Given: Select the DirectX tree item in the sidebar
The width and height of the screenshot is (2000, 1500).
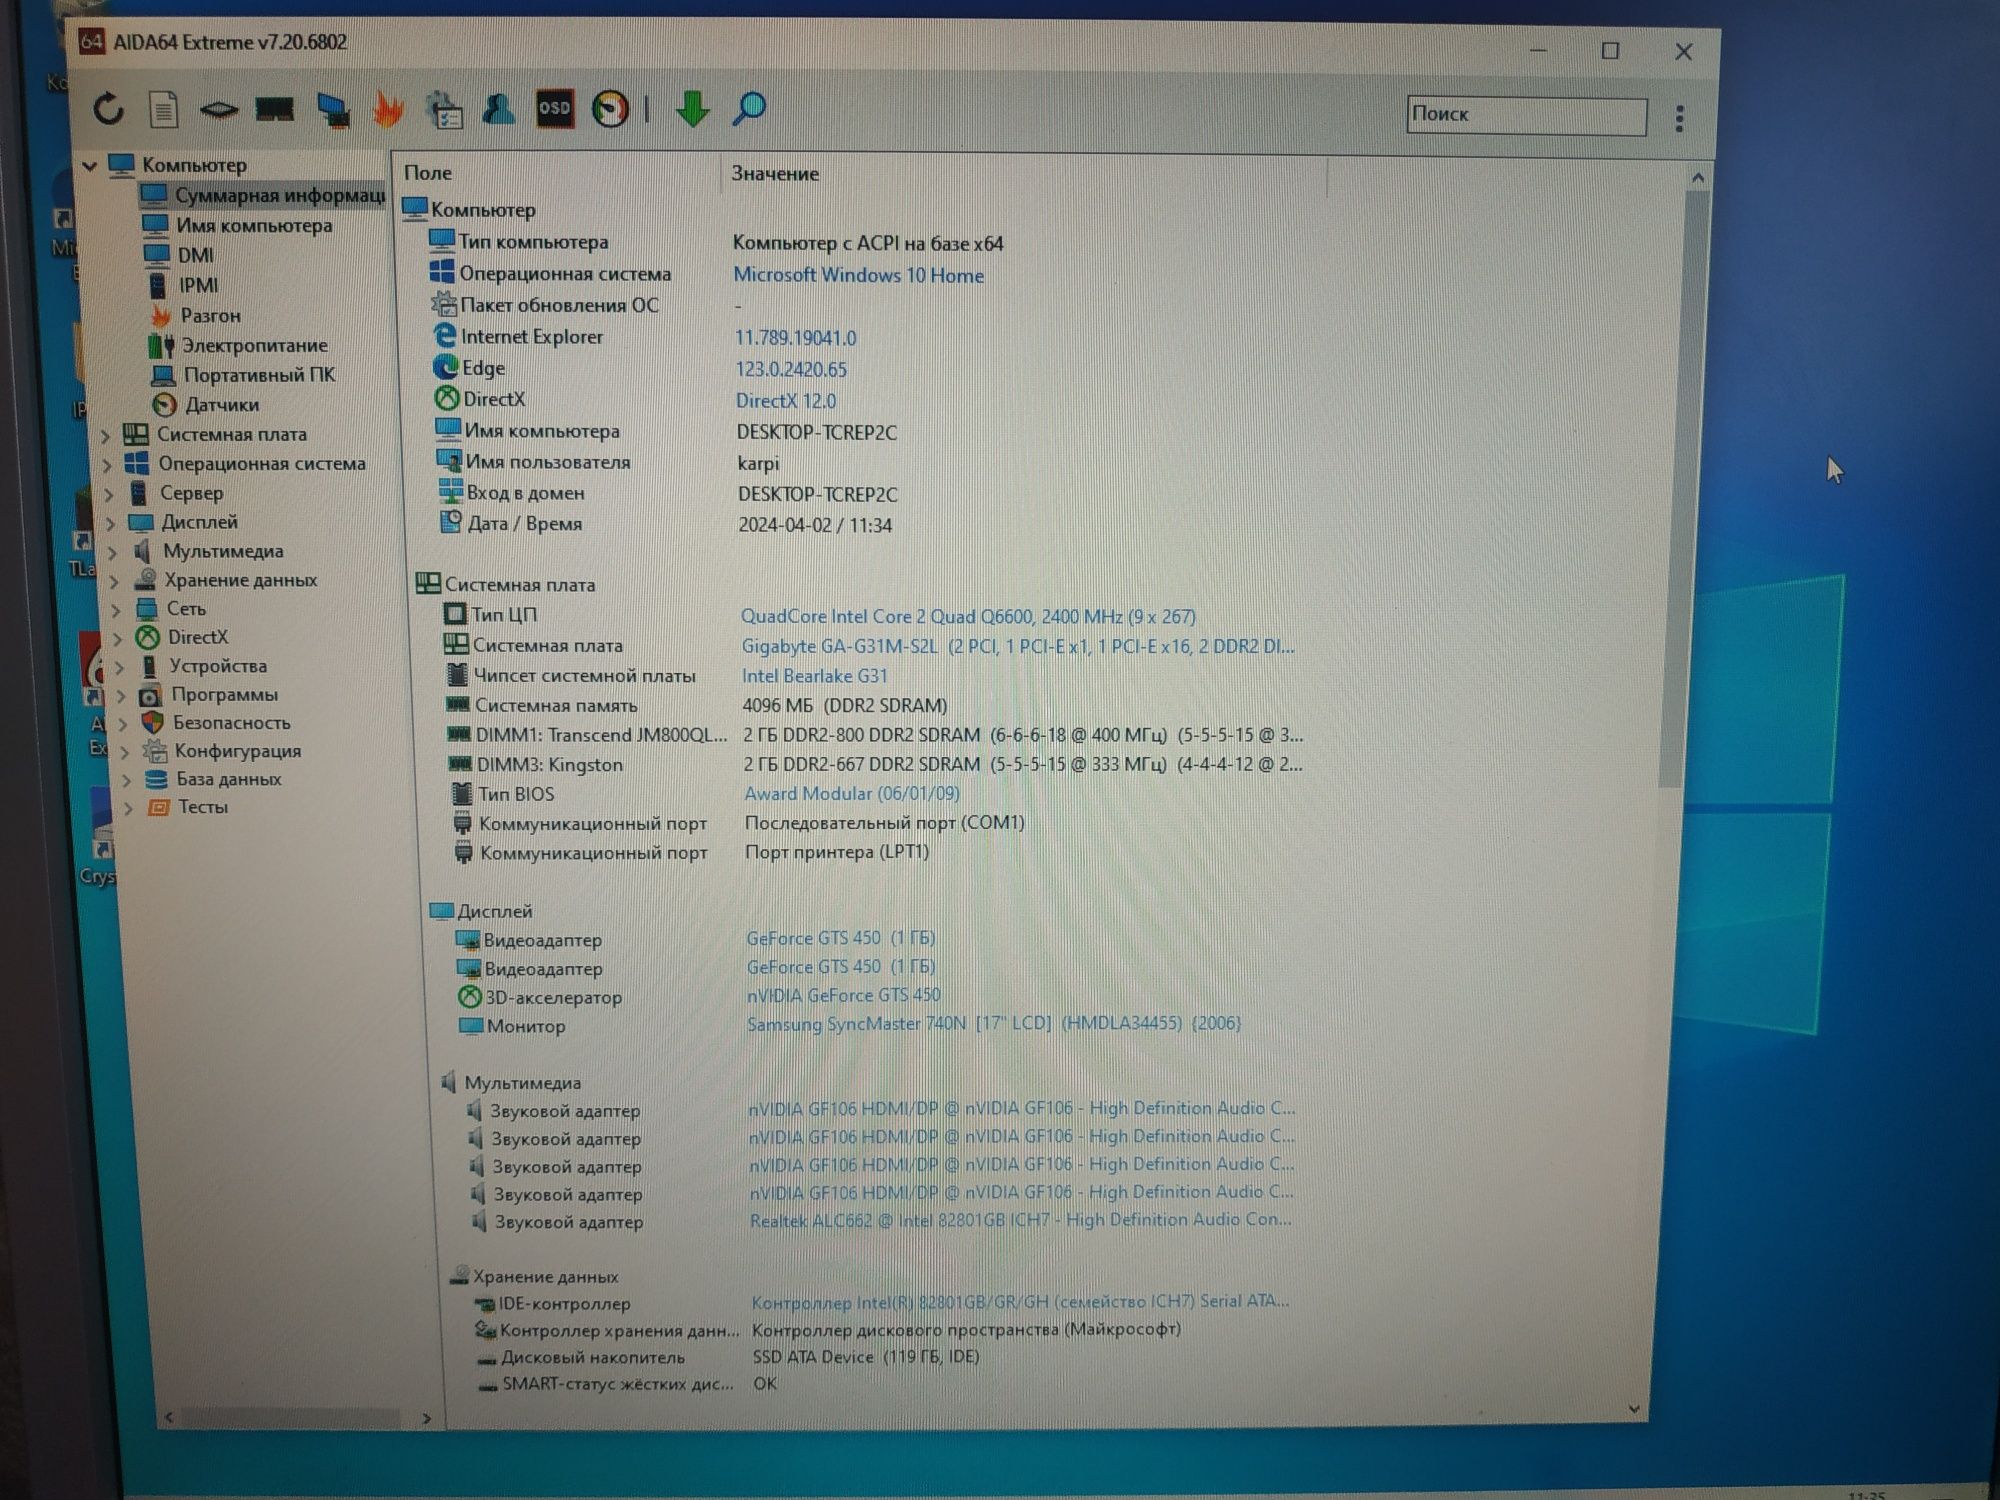Looking at the screenshot, I should point(183,637).
